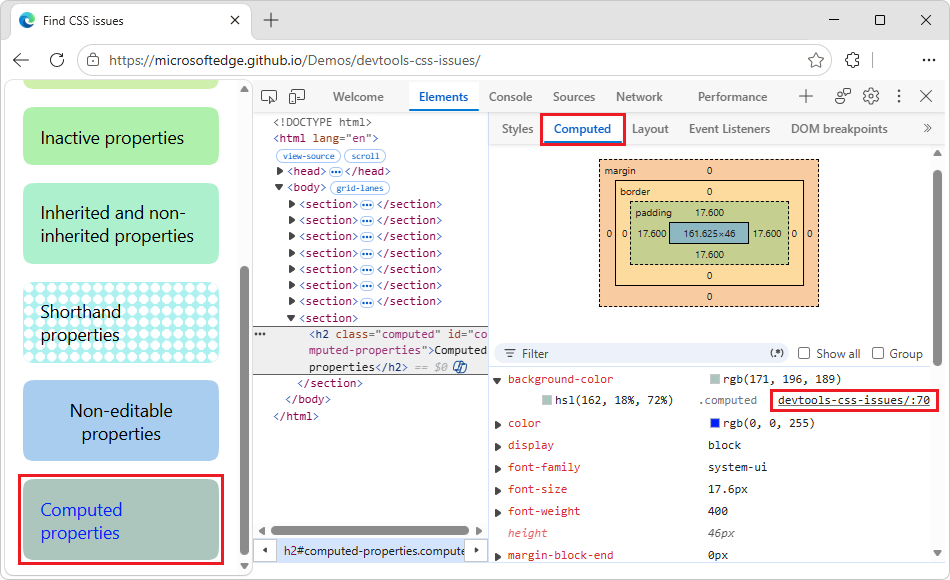The width and height of the screenshot is (950, 580).
Task: Expand the color computed property
Action: (497, 424)
